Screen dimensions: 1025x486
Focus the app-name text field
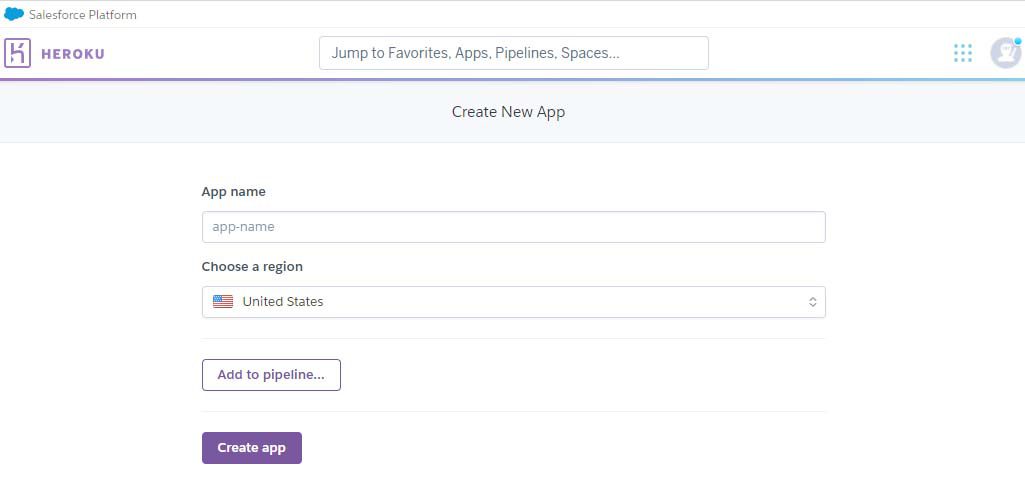[x=513, y=227]
